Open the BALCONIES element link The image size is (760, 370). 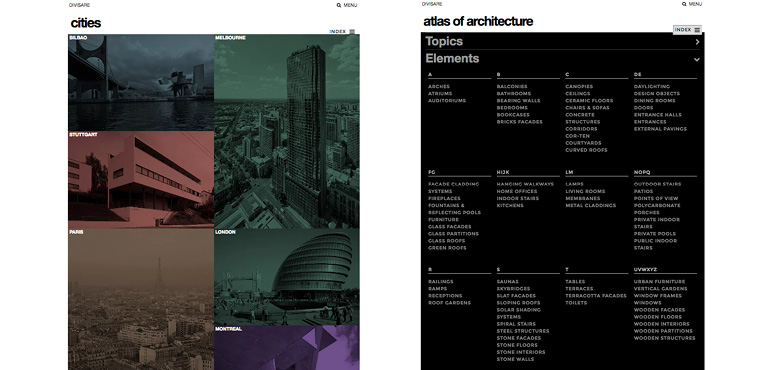[x=512, y=86]
